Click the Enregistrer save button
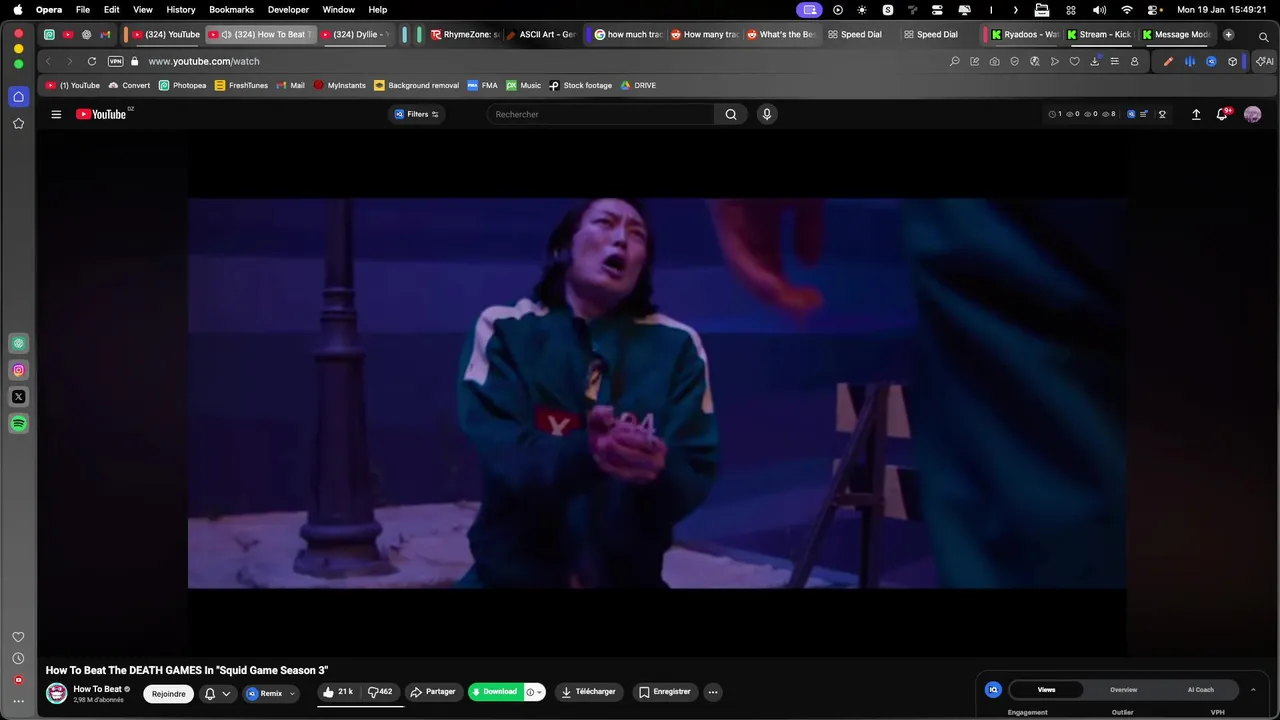The image size is (1280, 720). pos(664,692)
